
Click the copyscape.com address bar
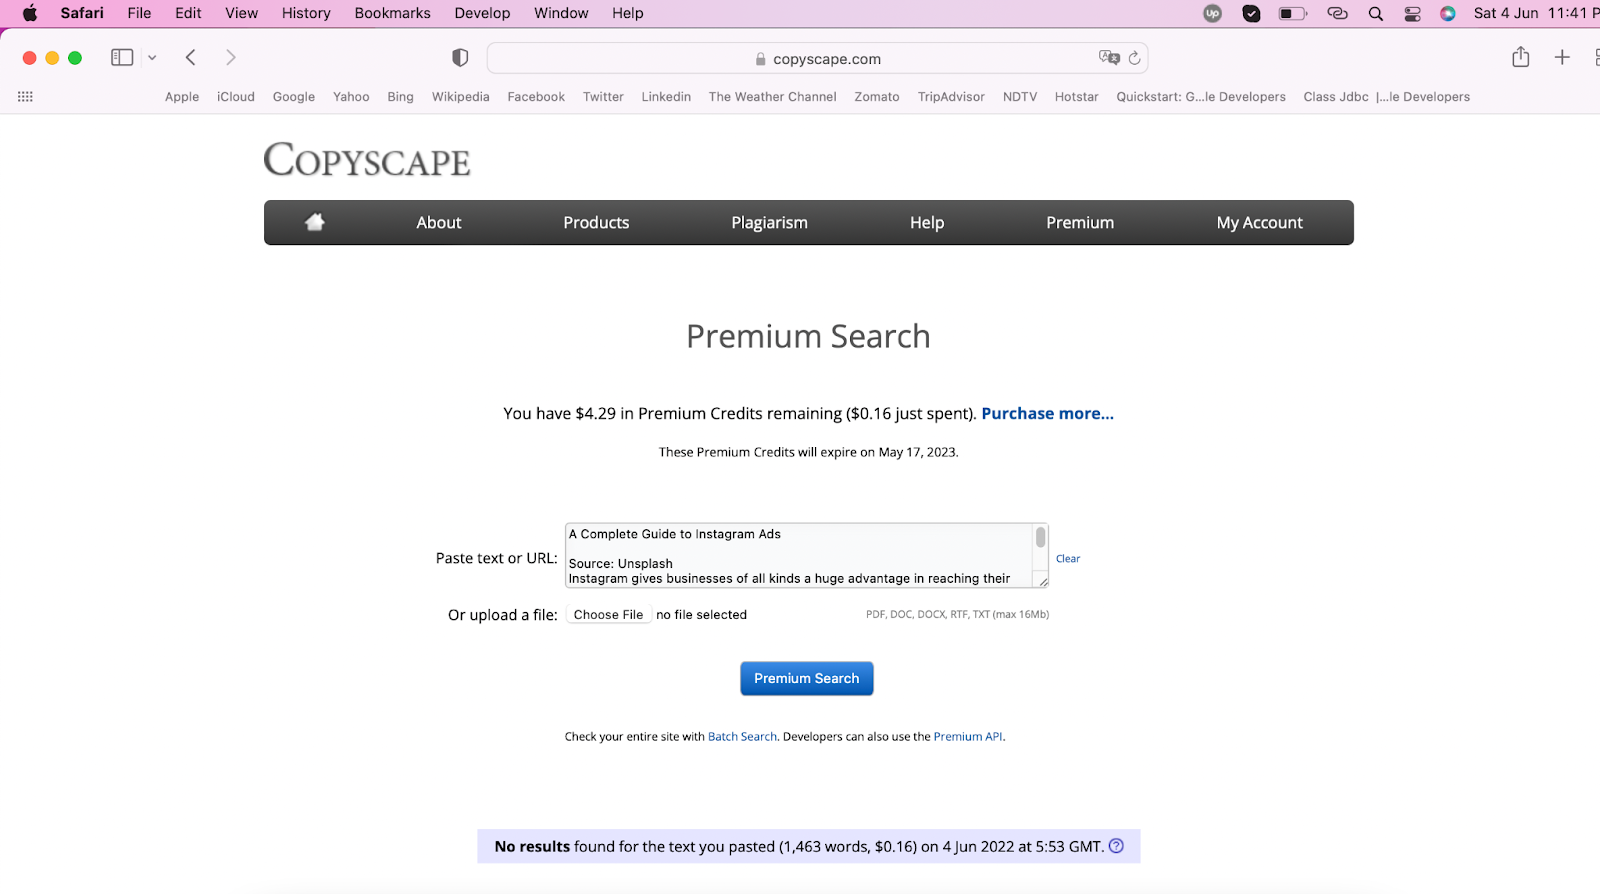[817, 59]
